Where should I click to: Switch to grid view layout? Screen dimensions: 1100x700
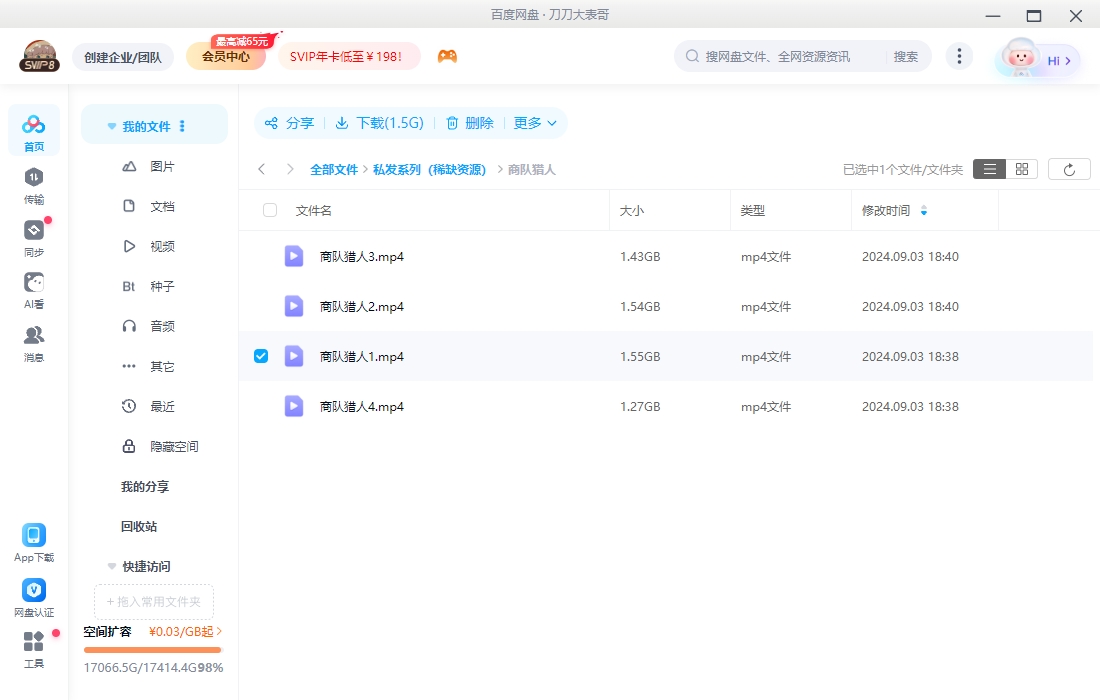point(1021,168)
